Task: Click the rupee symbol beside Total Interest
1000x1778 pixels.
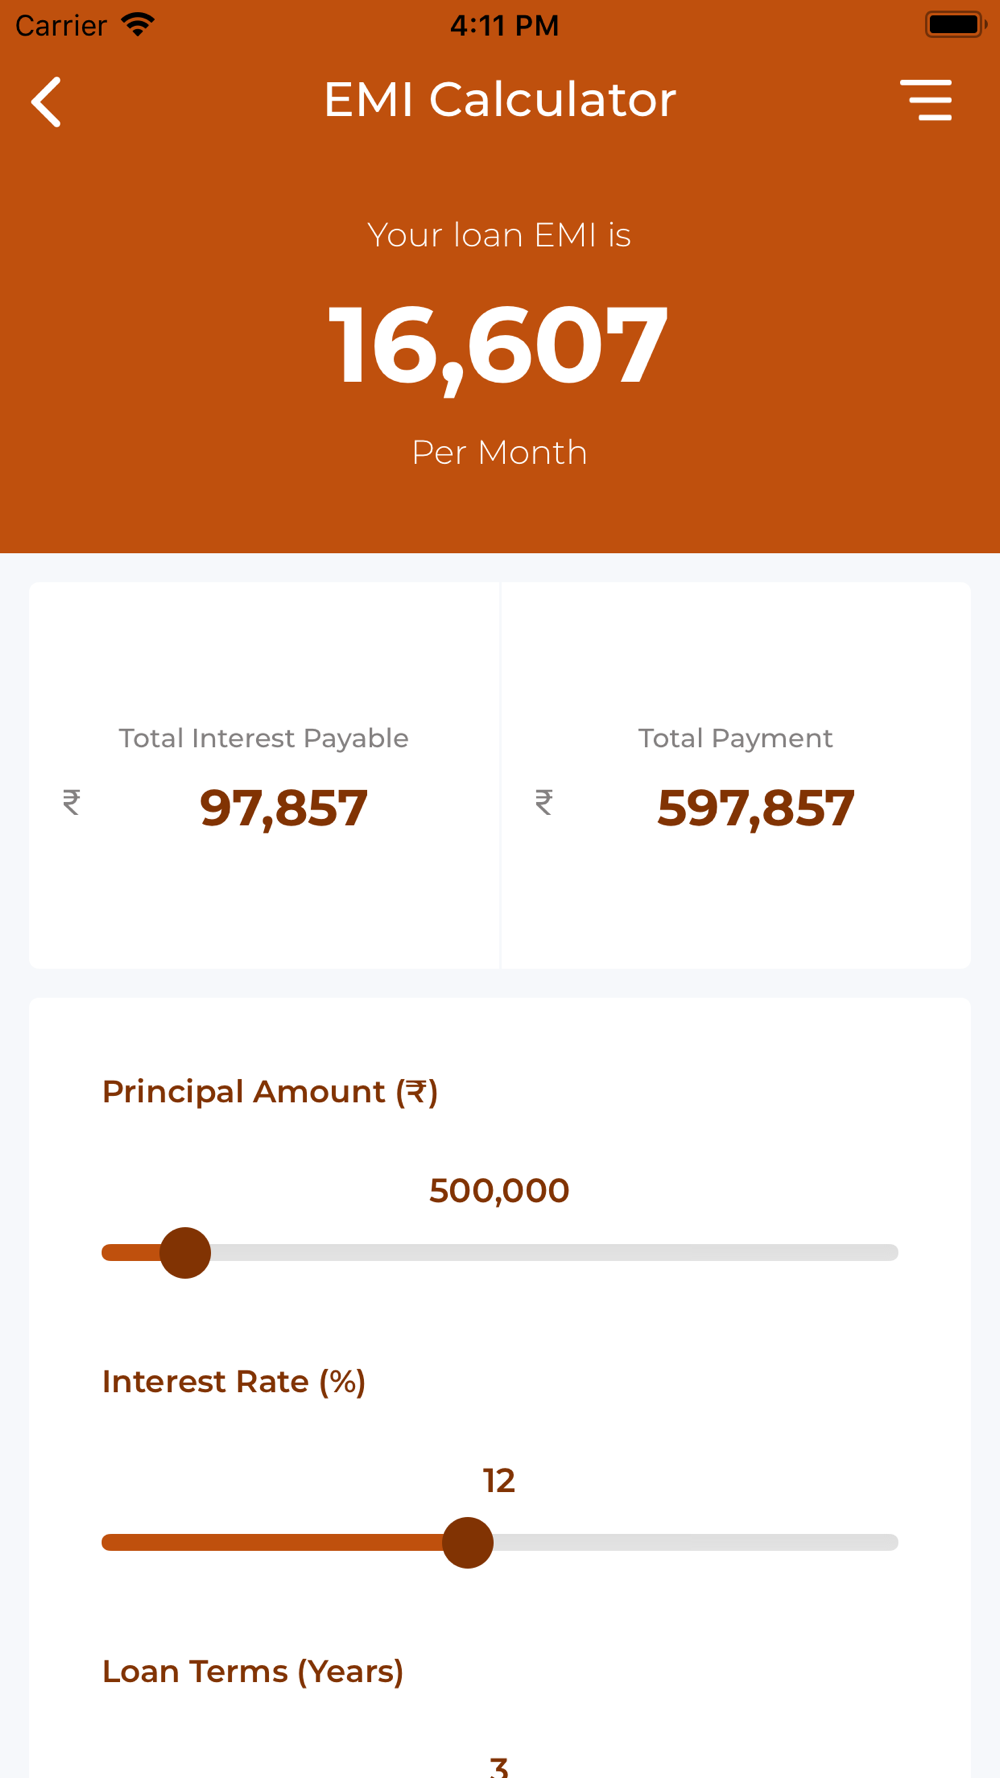Action: coord(71,802)
